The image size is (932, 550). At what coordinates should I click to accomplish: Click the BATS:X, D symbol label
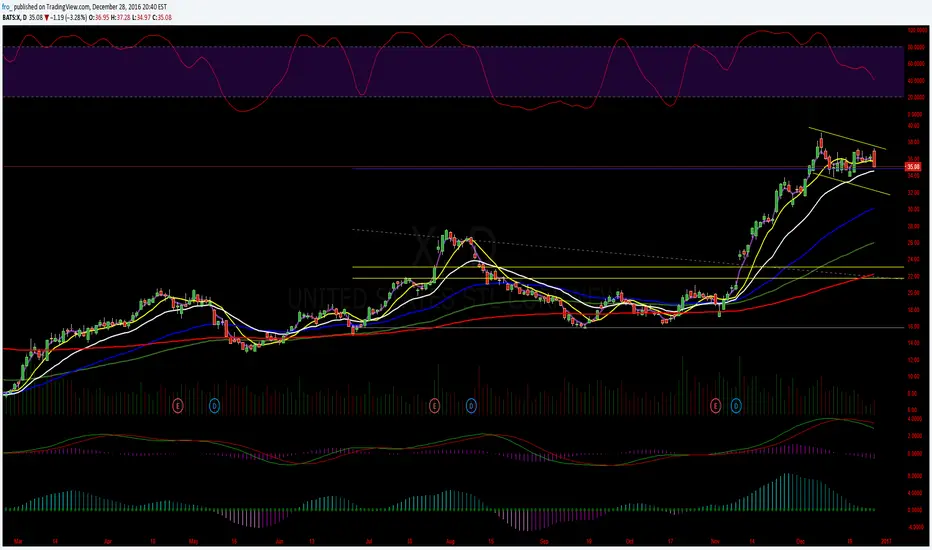point(14,18)
